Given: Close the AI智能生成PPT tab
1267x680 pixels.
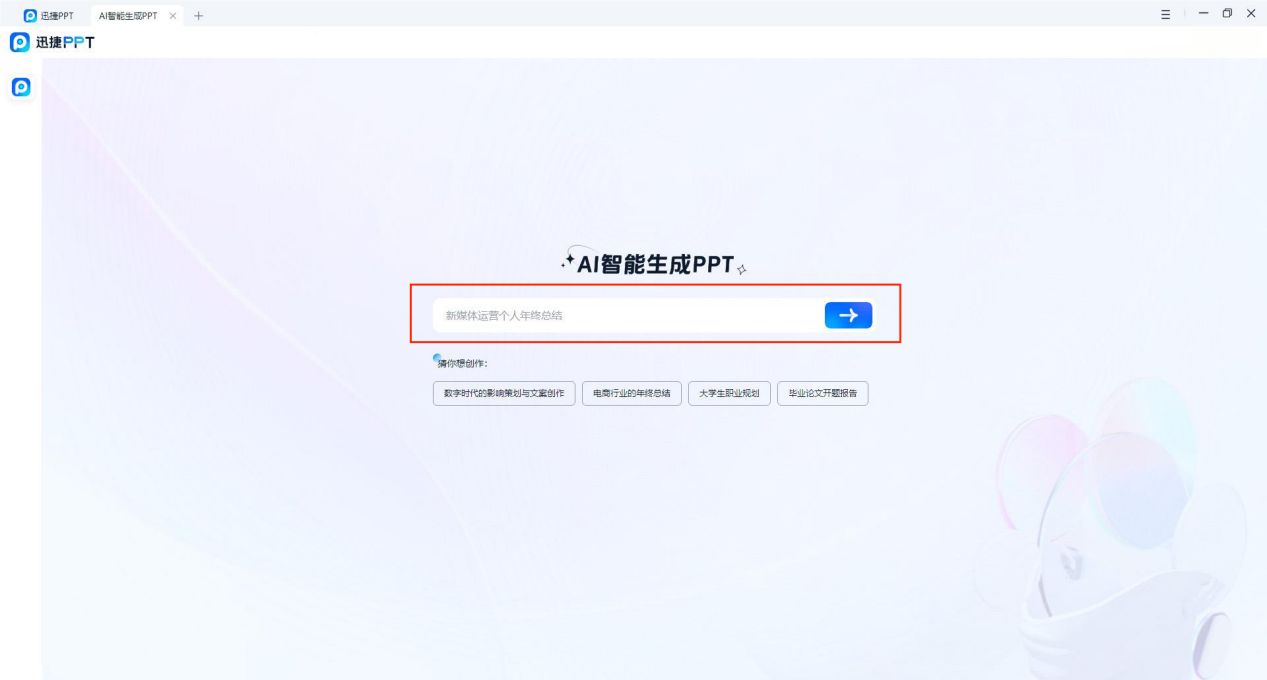Looking at the screenshot, I should click(x=173, y=16).
